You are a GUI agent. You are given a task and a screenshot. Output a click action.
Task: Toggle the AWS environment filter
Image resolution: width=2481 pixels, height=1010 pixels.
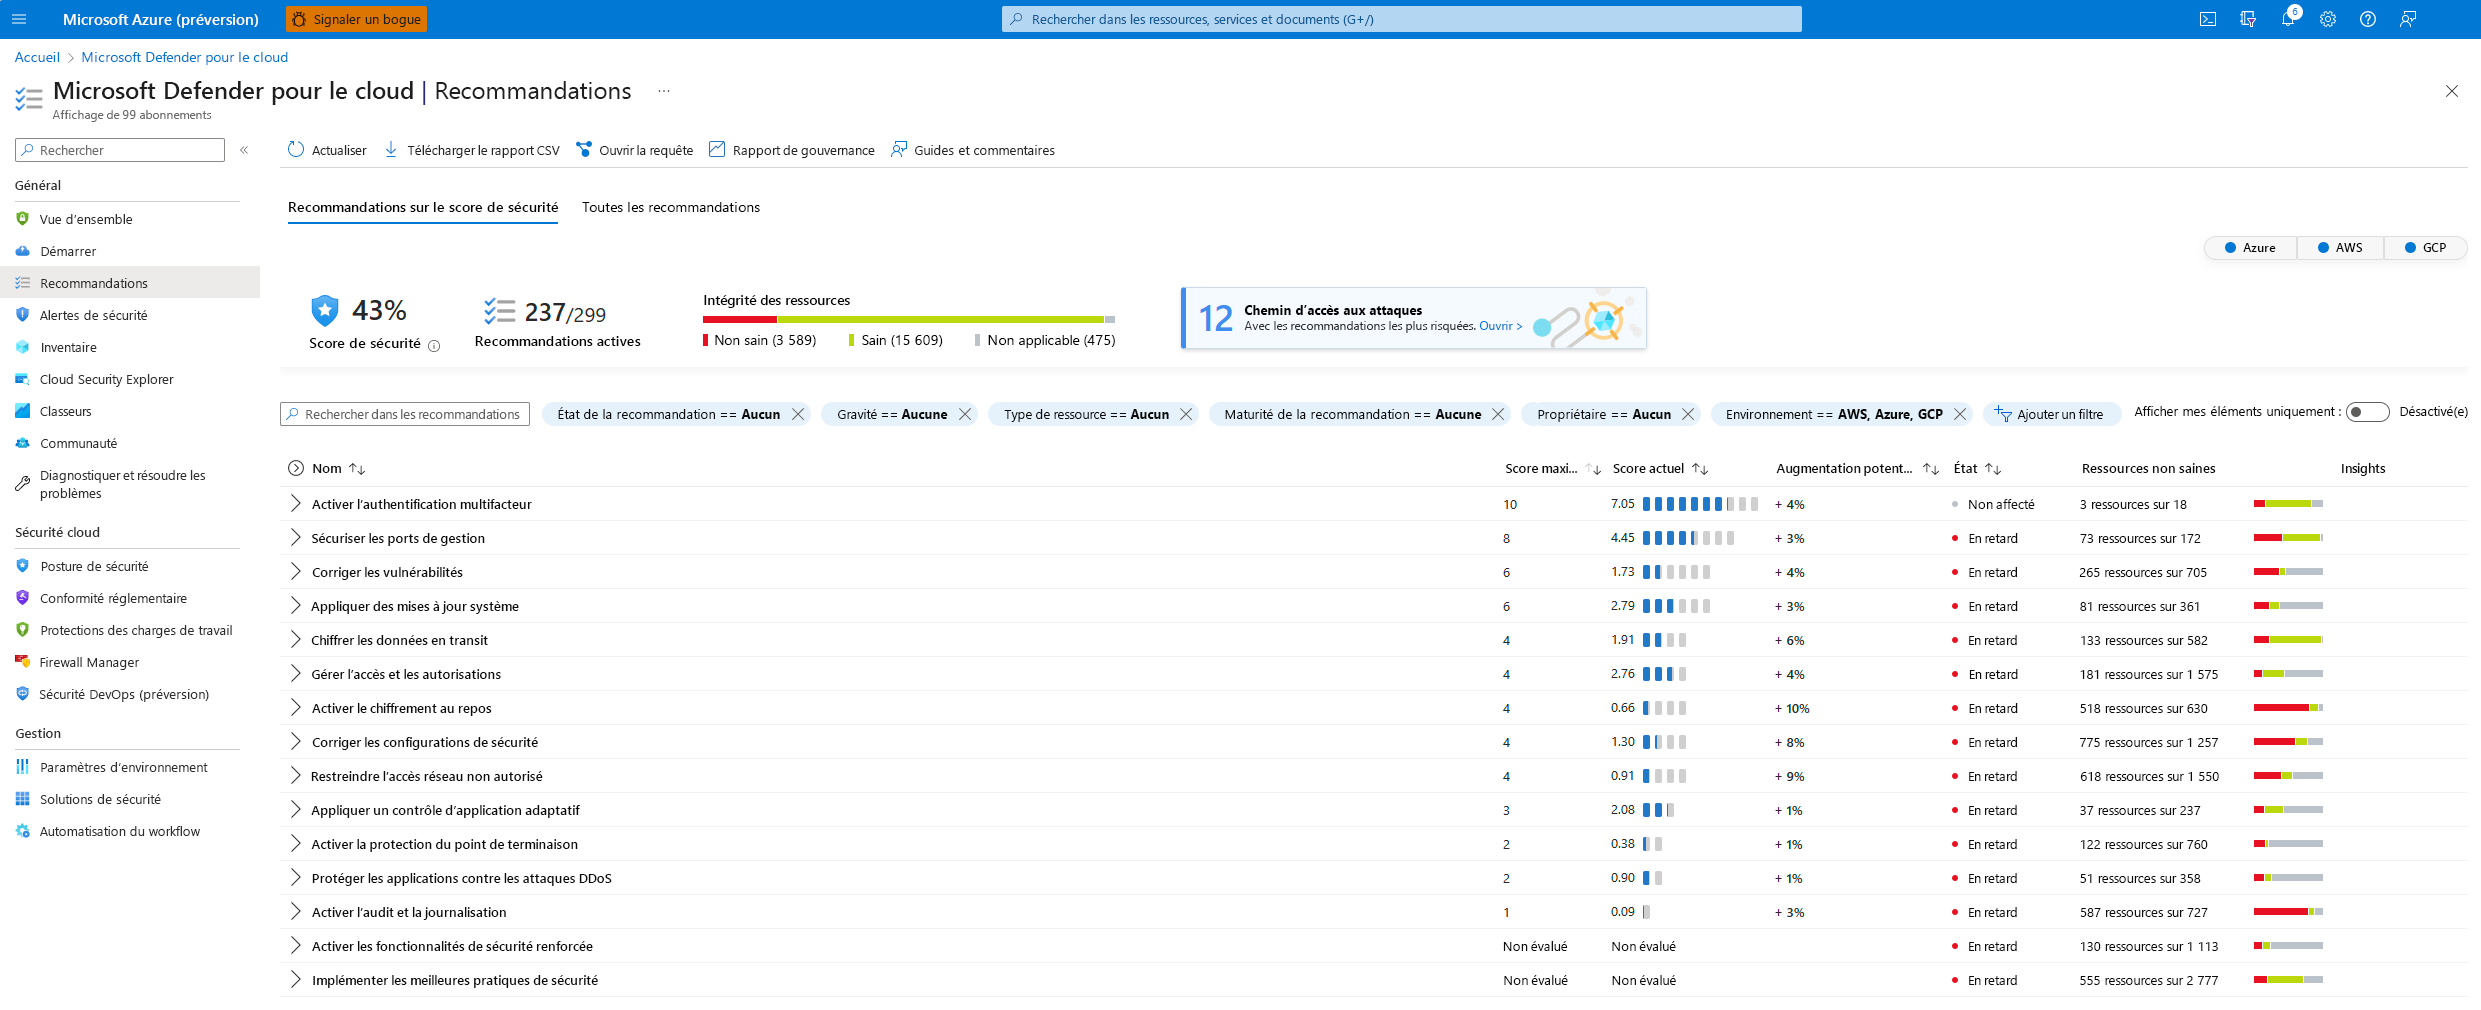(x=2340, y=248)
